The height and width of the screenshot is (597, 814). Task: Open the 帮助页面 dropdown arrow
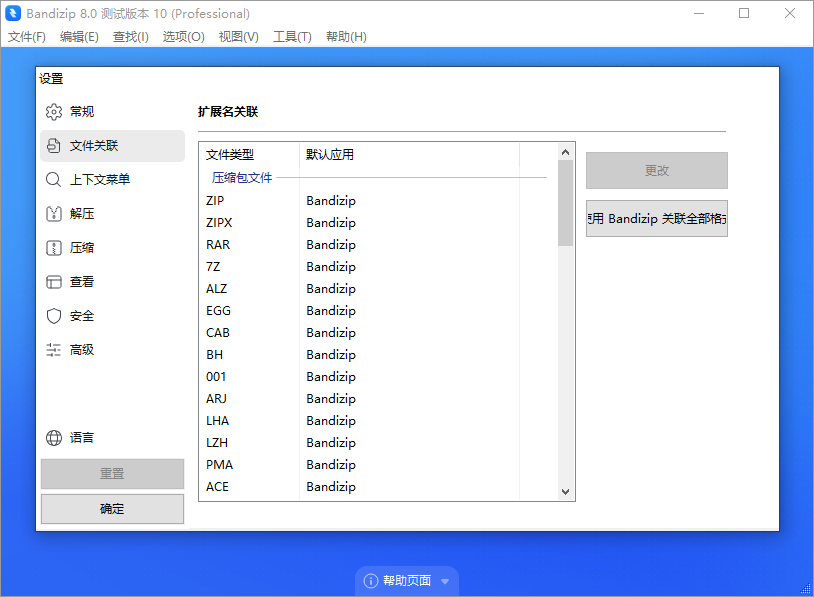pyautogui.click(x=443, y=580)
